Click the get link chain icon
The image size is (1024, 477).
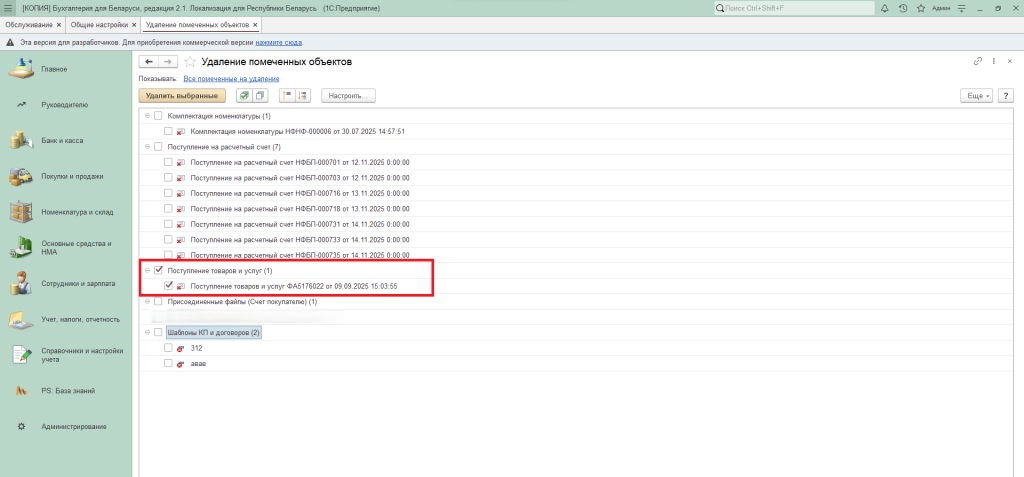click(x=977, y=62)
